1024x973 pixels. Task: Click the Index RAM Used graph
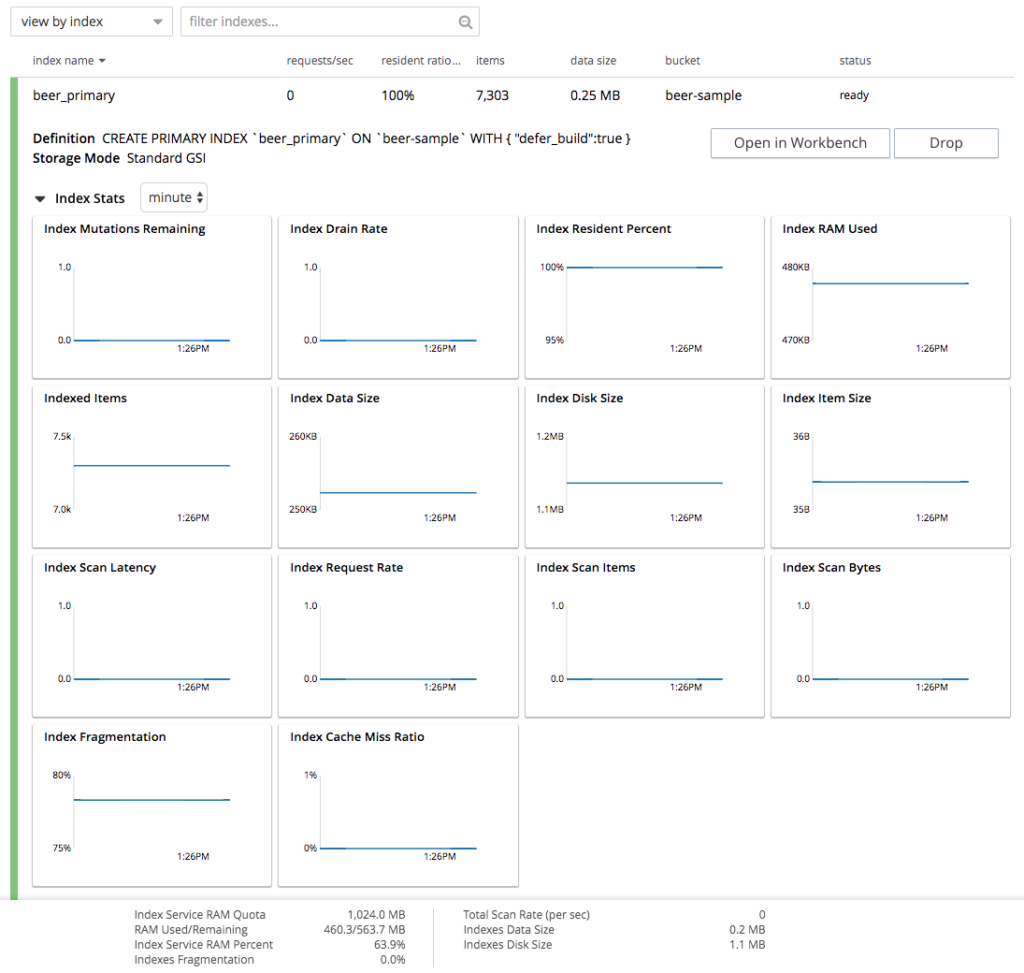click(890, 295)
